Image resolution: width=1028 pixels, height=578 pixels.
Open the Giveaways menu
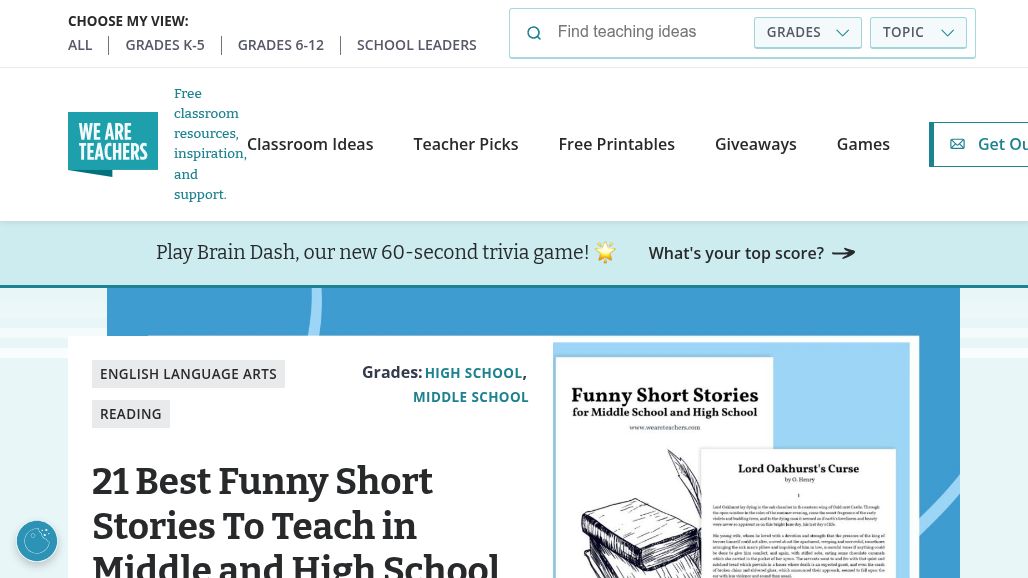point(755,144)
